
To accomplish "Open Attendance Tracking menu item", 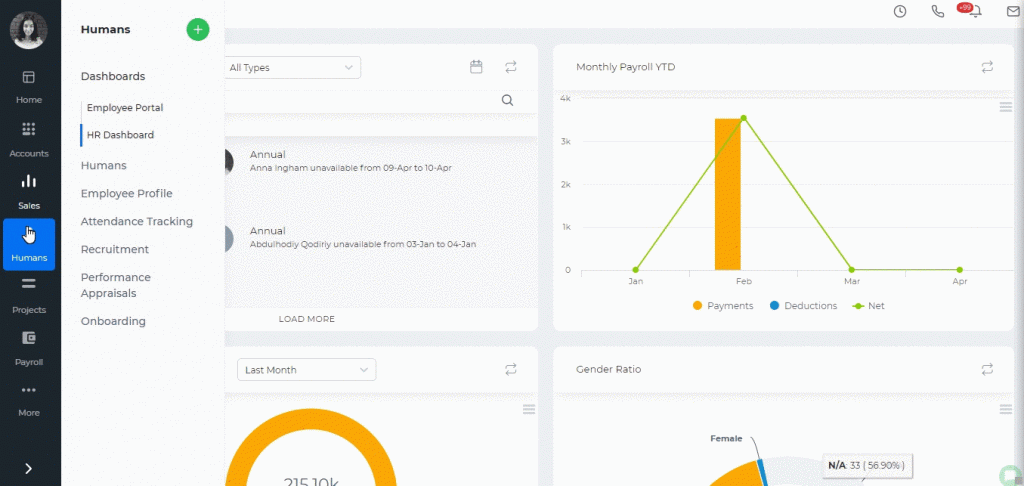I will tap(136, 221).
